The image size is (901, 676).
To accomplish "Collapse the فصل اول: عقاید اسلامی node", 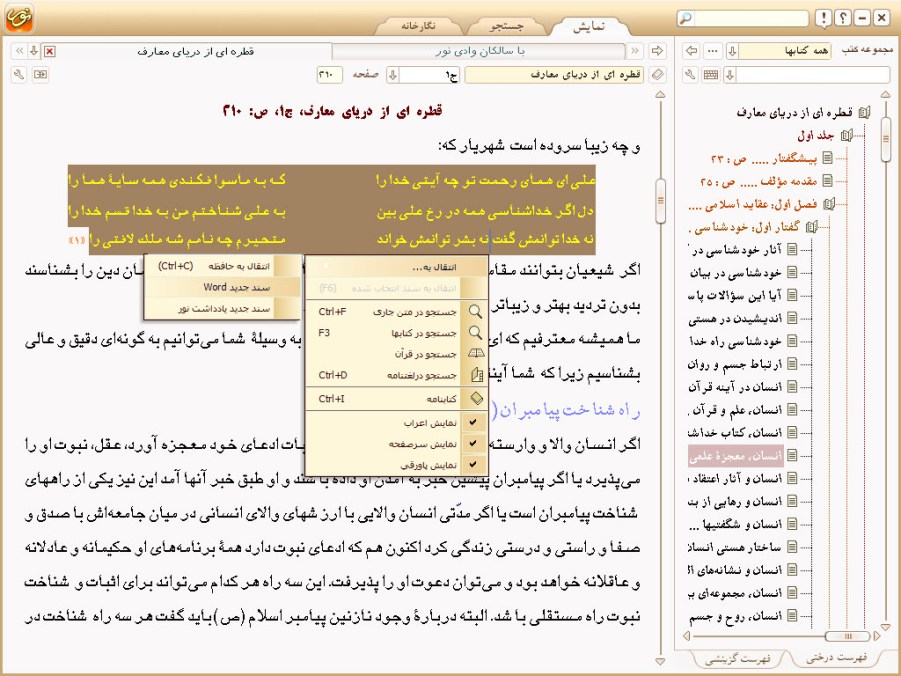I will [x=829, y=204].
